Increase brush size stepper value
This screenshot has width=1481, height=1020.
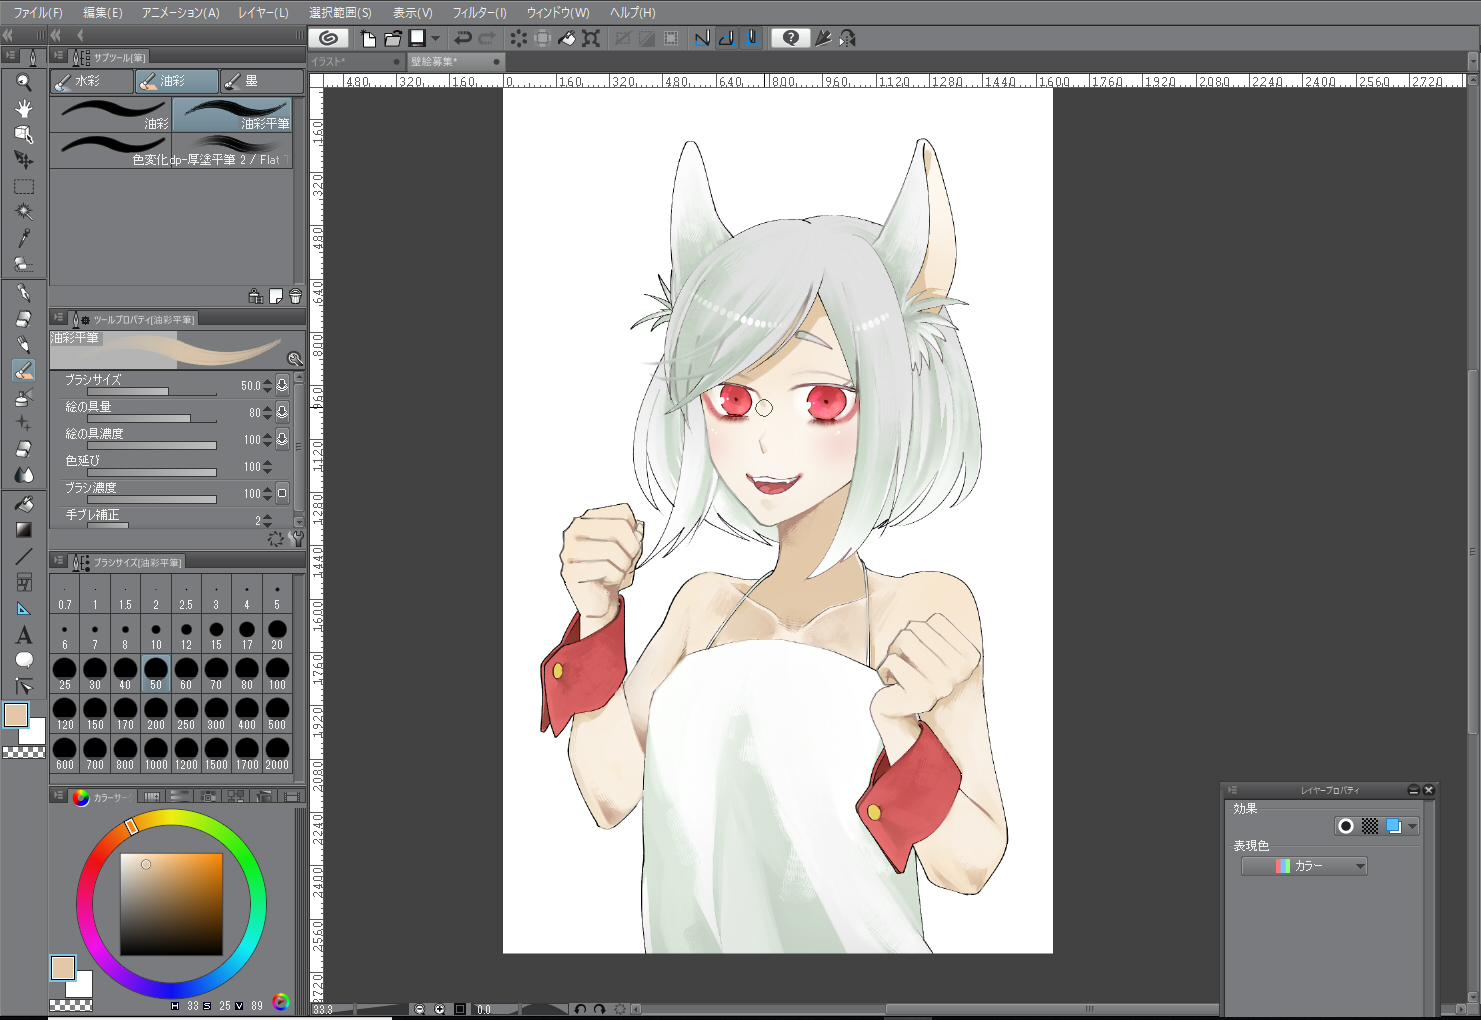click(267, 381)
